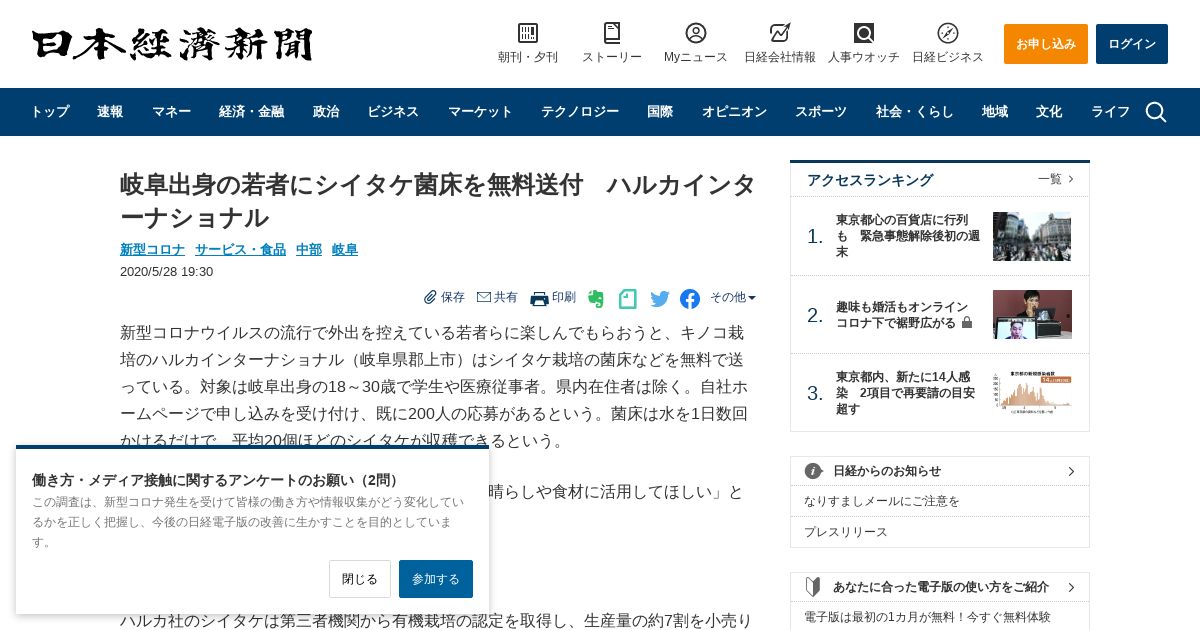This screenshot has height=630, width=1200.
Task: Open the 地域 navigation item
Action: [x=995, y=112]
